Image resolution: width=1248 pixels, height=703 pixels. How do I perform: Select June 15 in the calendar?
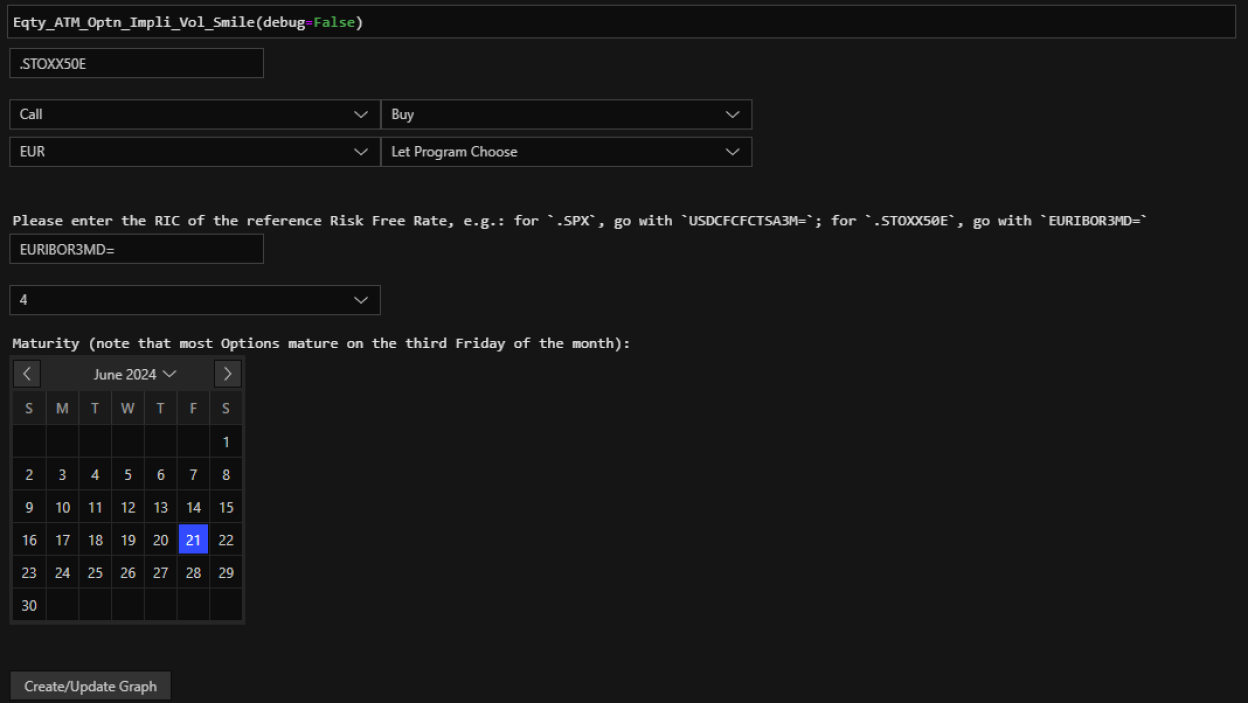point(226,508)
